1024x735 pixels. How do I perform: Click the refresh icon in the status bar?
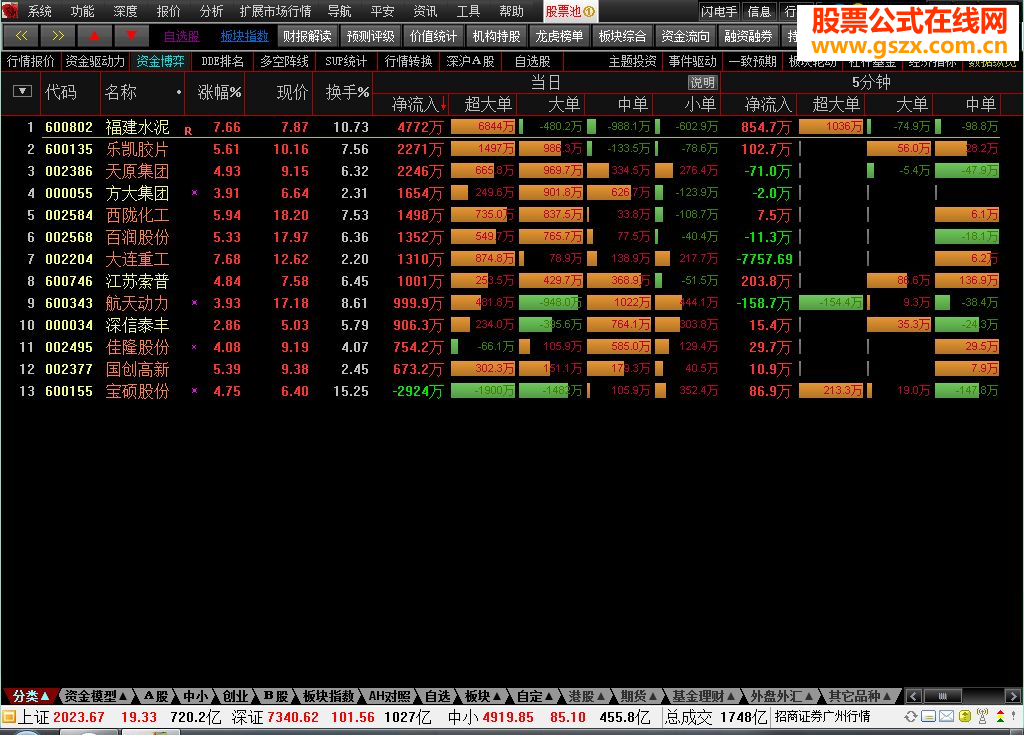pyautogui.click(x=910, y=717)
